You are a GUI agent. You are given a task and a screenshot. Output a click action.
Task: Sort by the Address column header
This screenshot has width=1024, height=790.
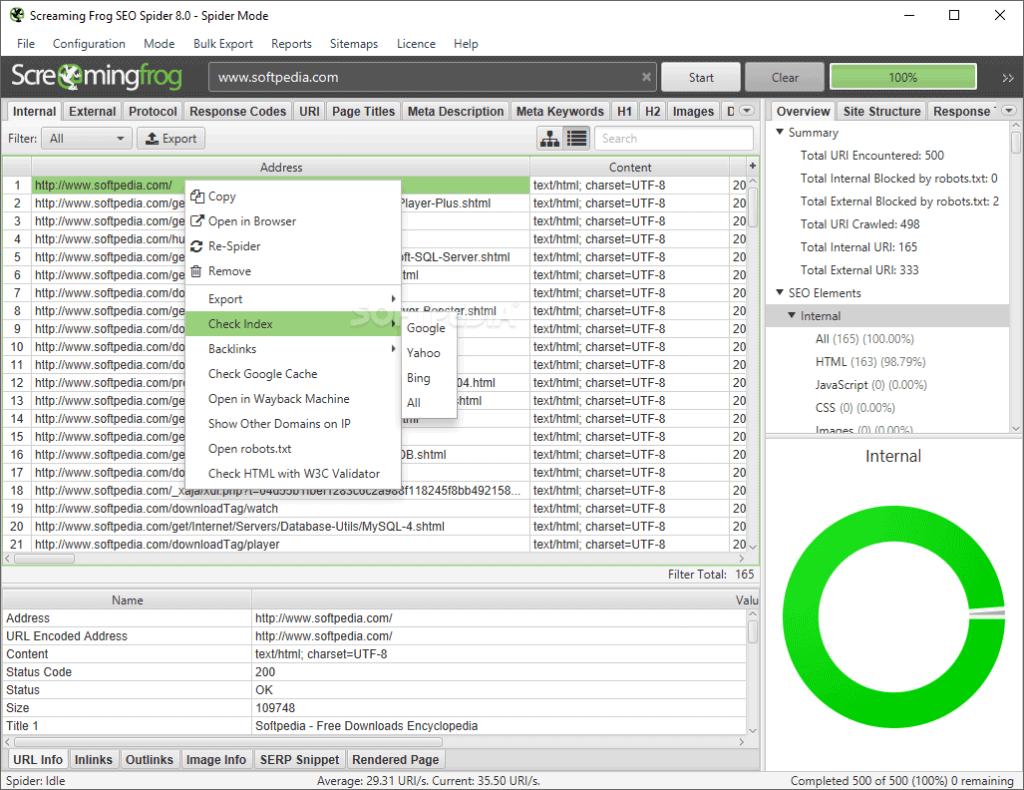pos(281,167)
